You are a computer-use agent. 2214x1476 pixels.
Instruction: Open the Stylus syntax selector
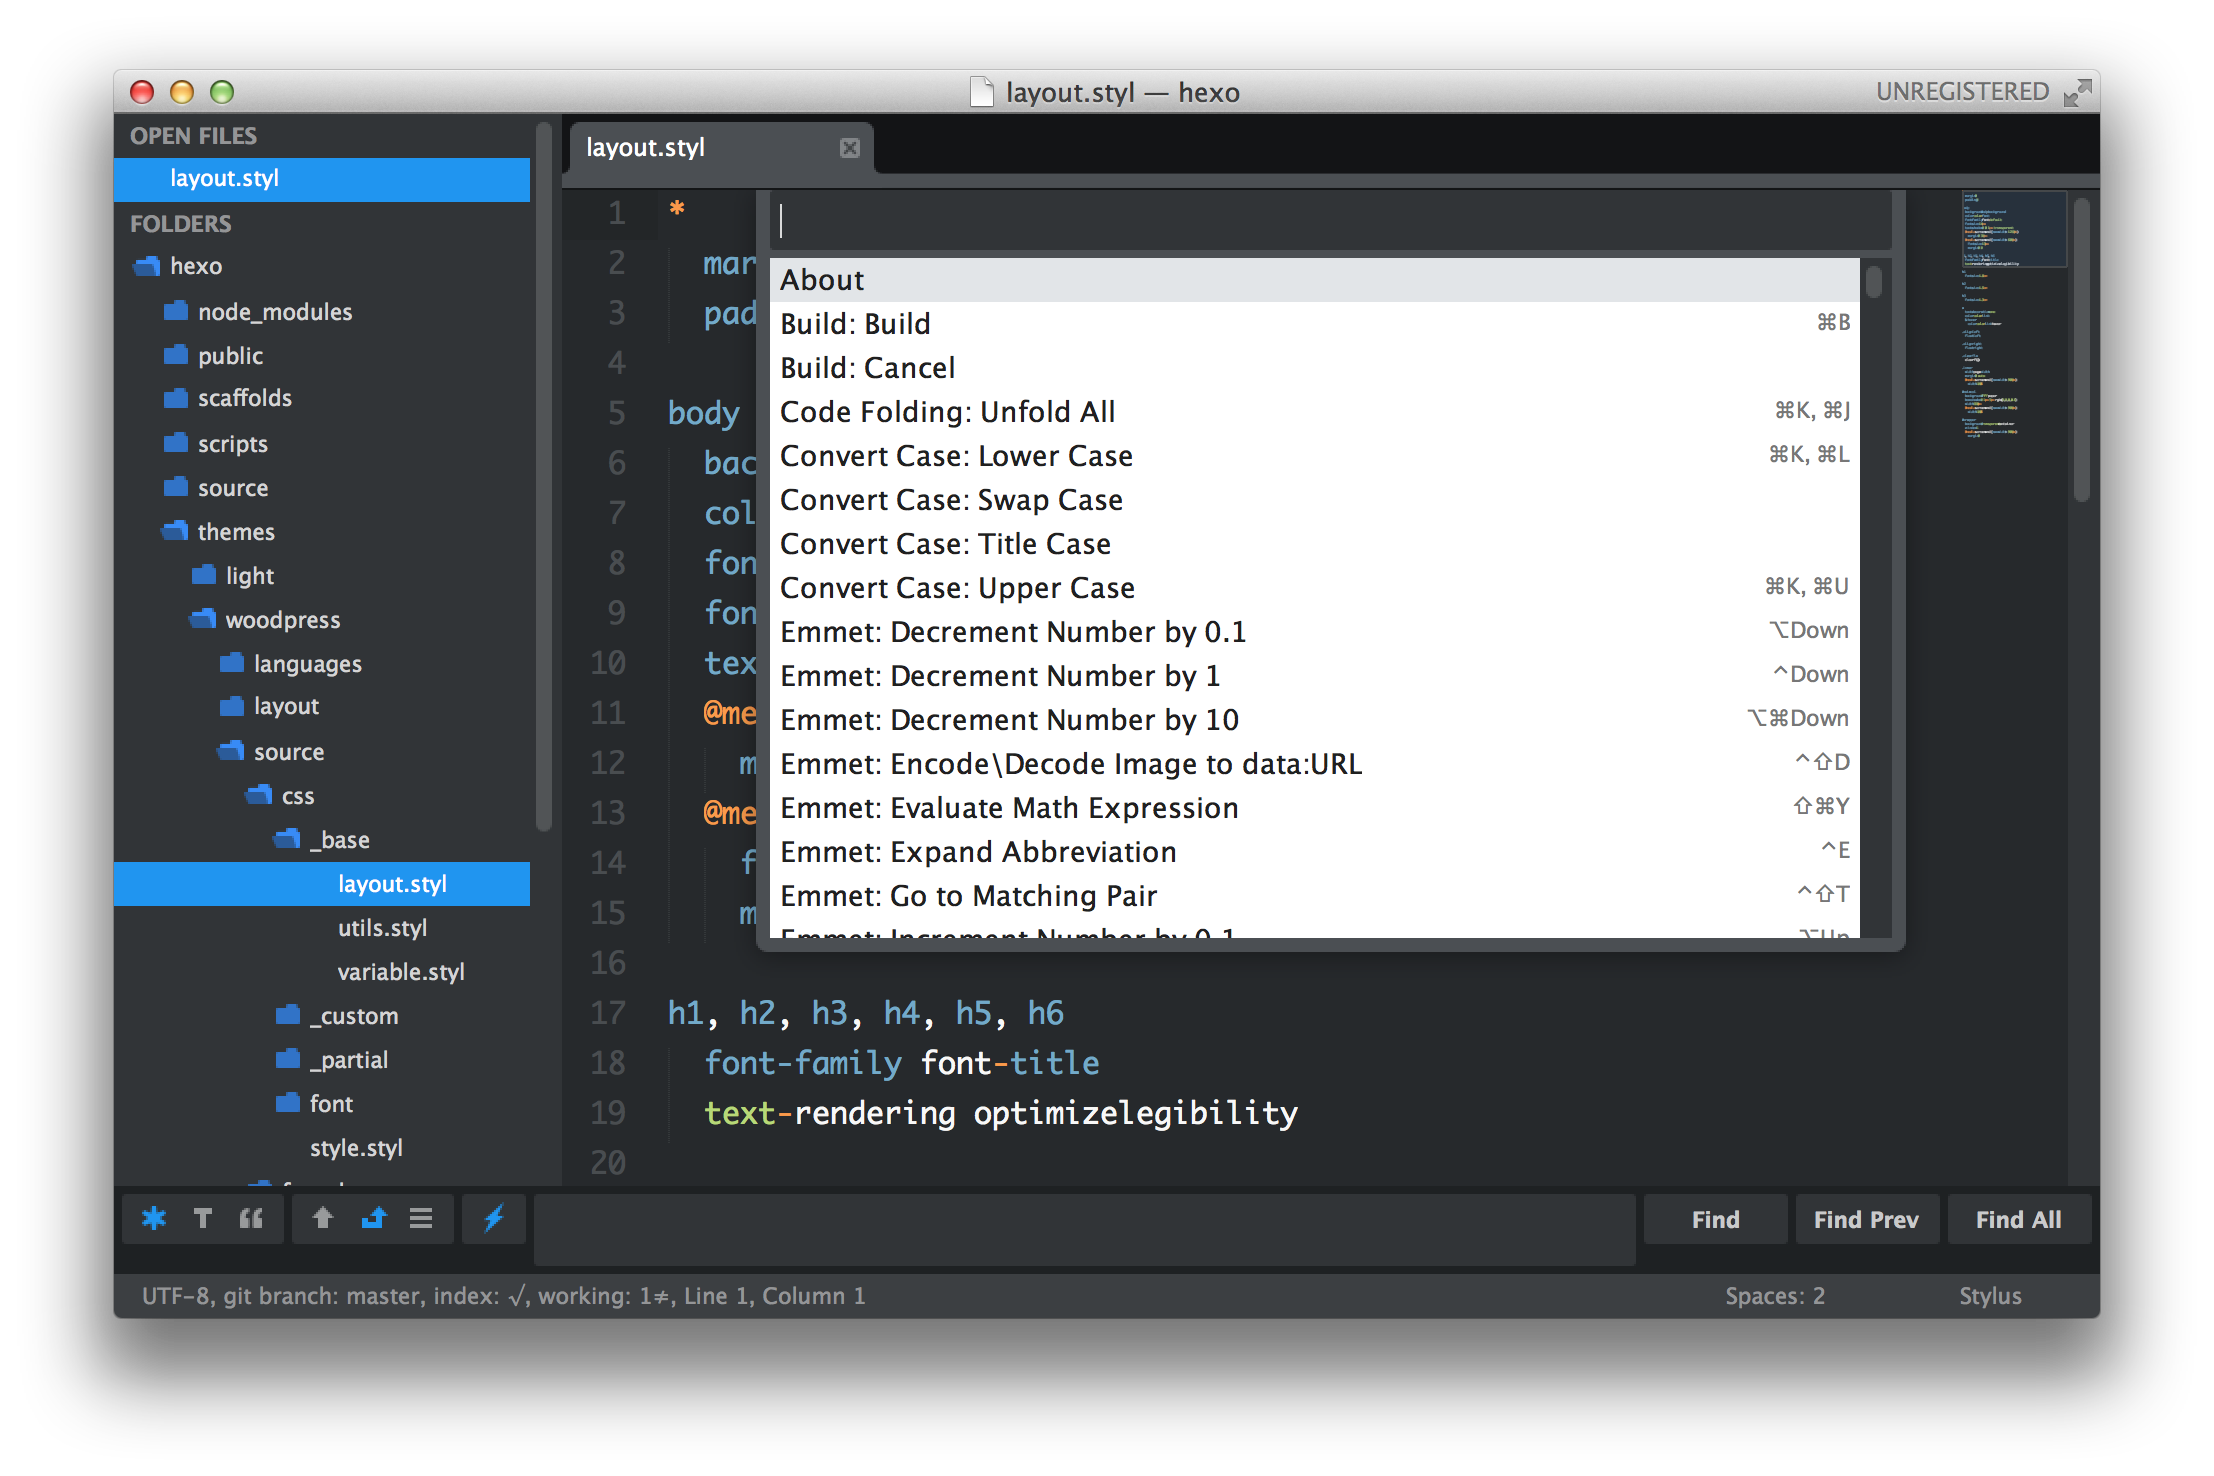(1989, 1295)
